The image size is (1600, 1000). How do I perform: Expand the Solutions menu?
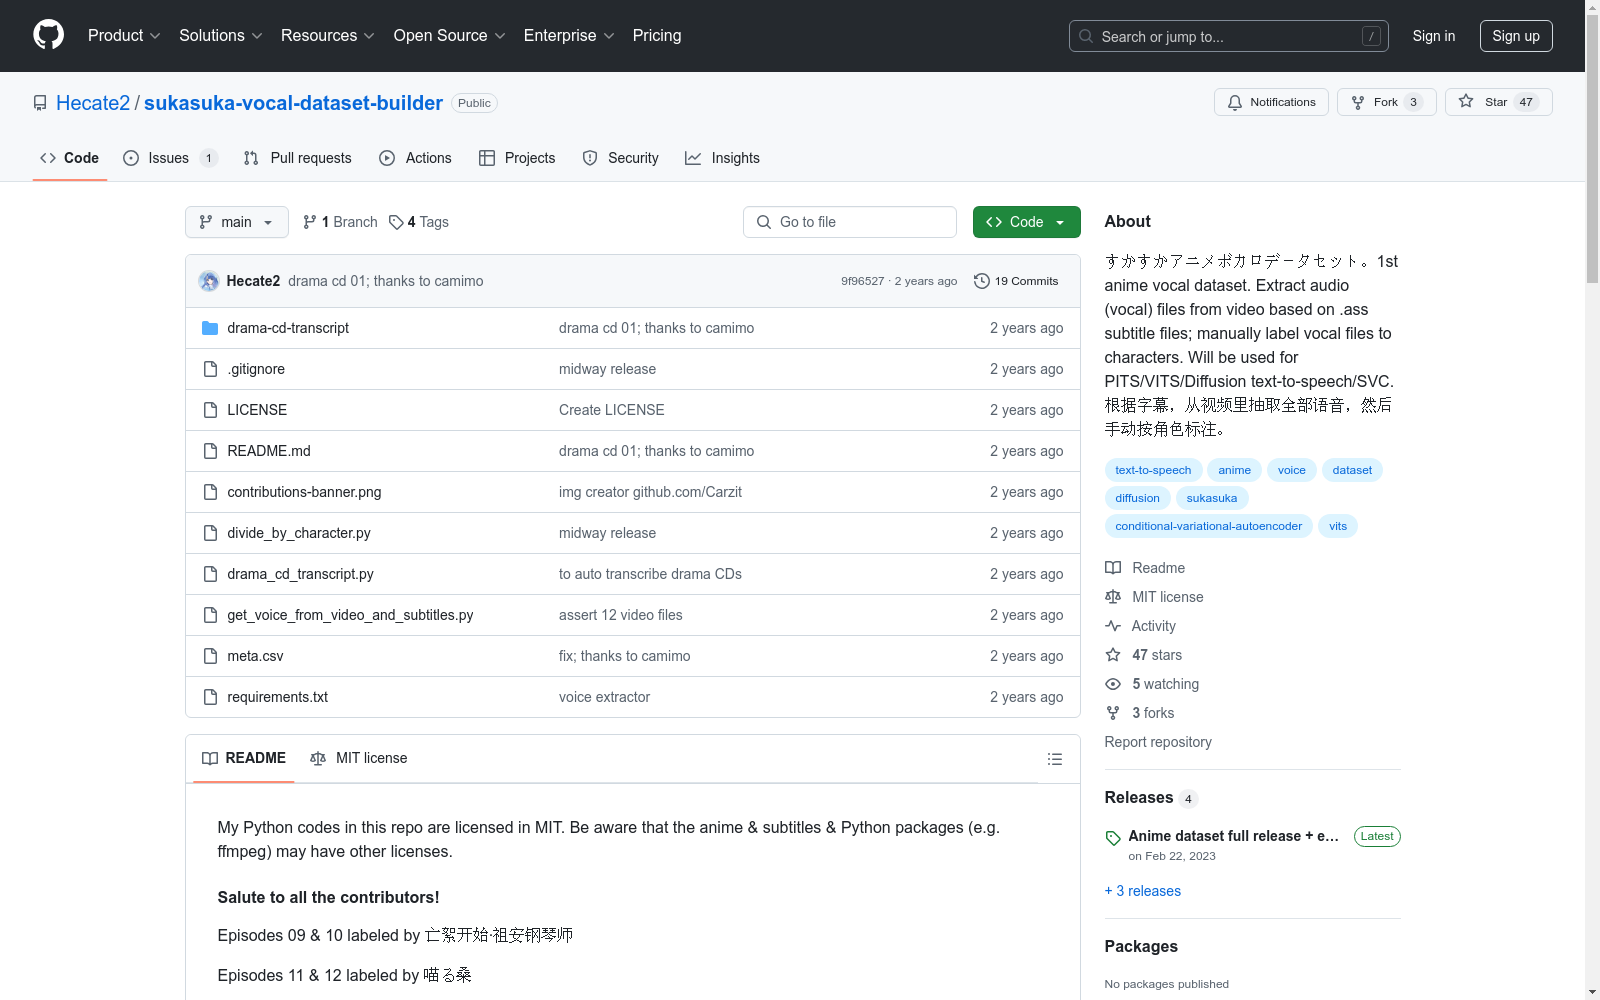221,35
